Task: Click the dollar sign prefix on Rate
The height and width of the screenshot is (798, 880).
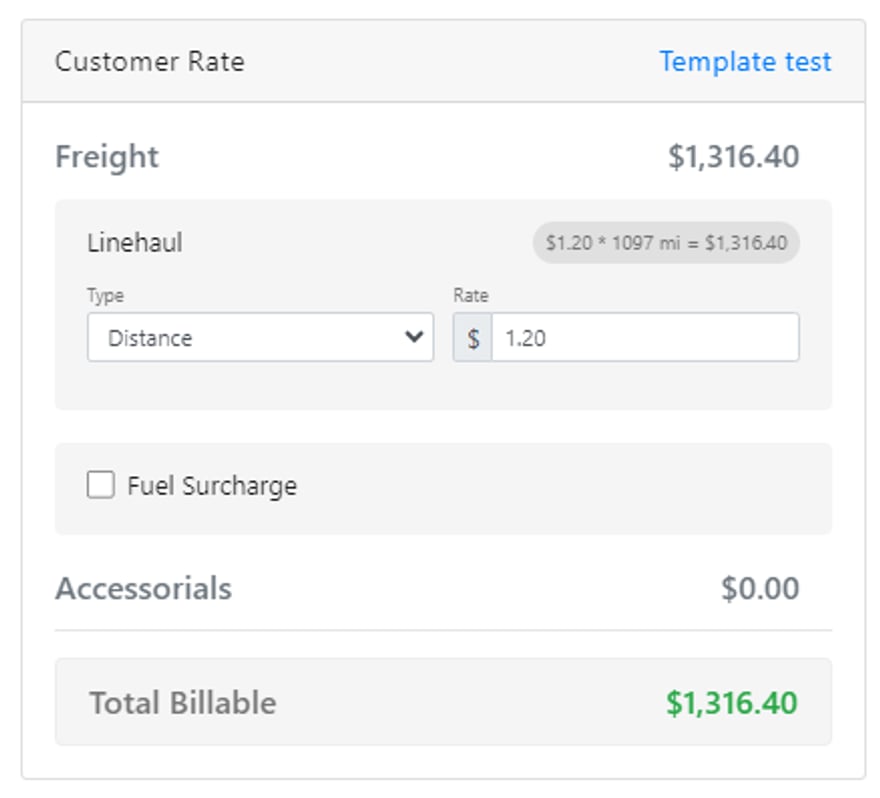Action: pos(473,338)
